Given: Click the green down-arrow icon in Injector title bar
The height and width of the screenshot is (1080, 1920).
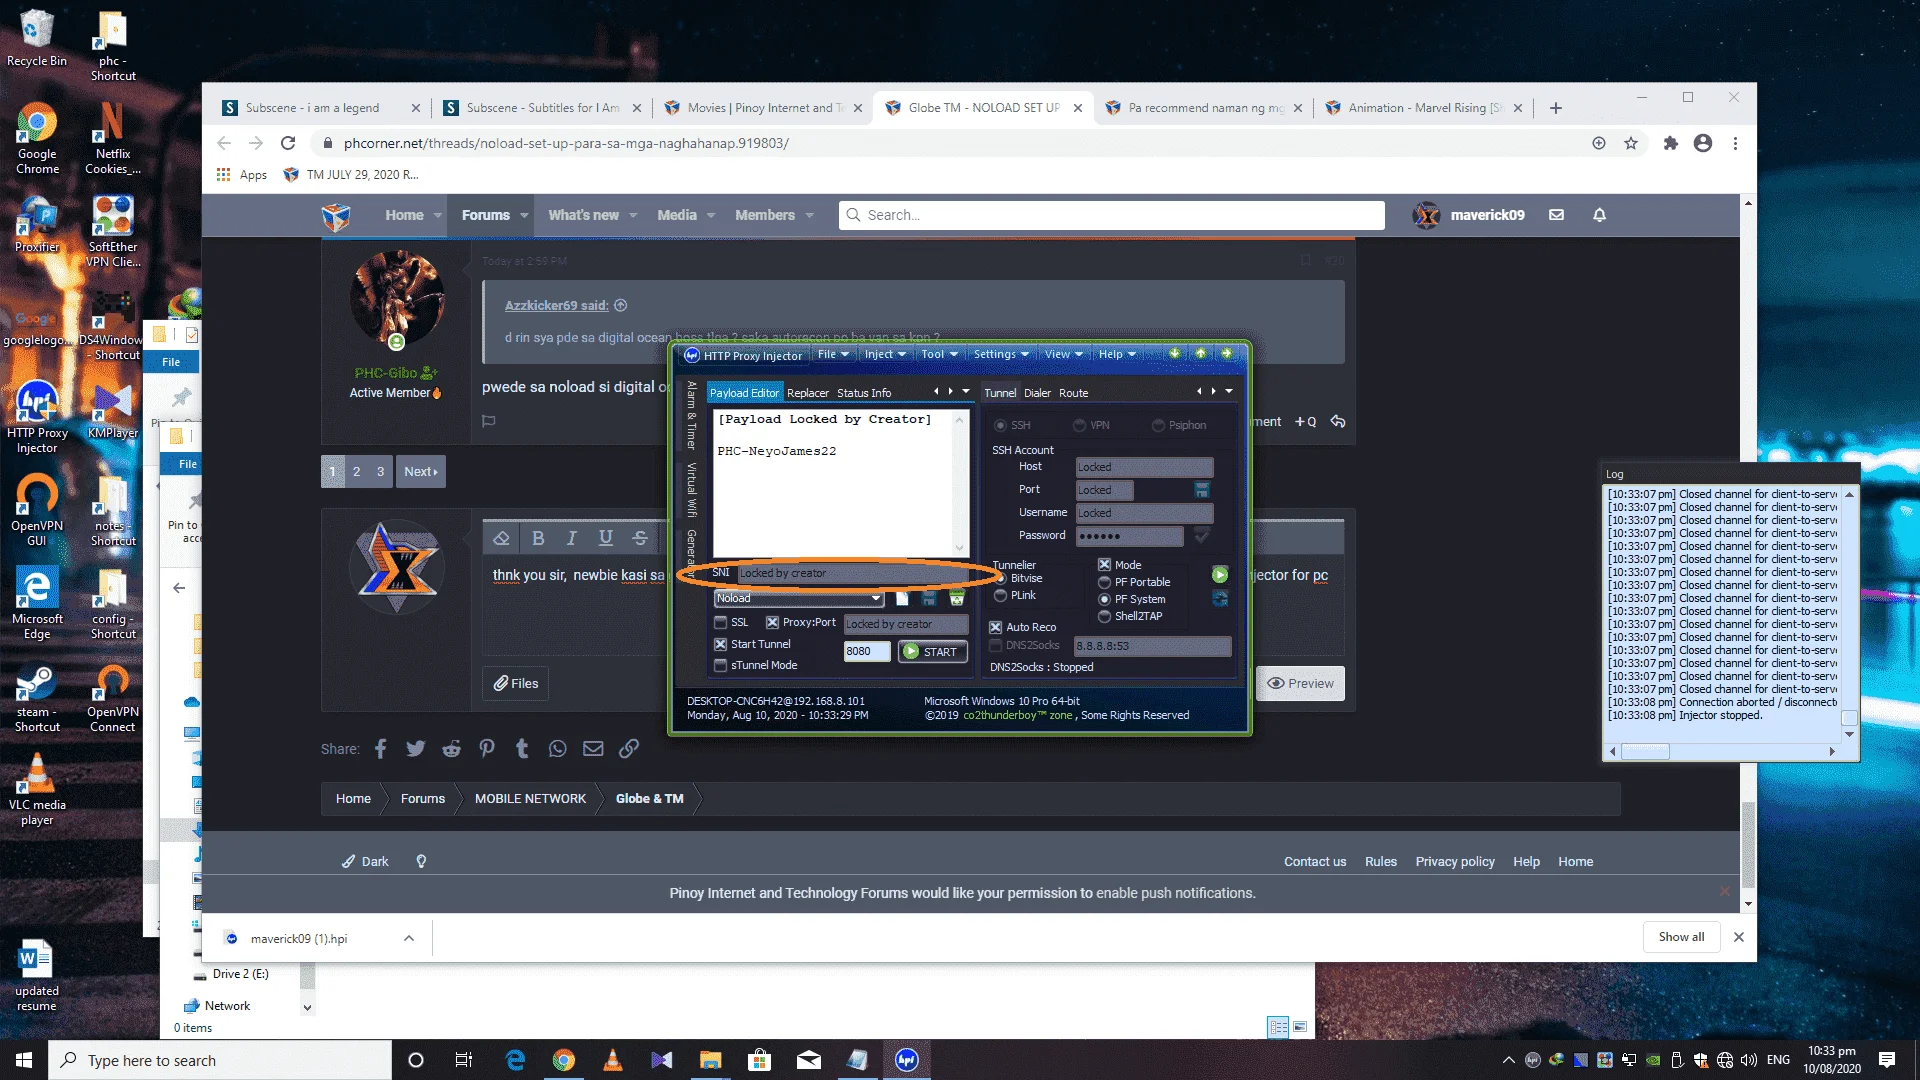Looking at the screenshot, I should pyautogui.click(x=1174, y=353).
